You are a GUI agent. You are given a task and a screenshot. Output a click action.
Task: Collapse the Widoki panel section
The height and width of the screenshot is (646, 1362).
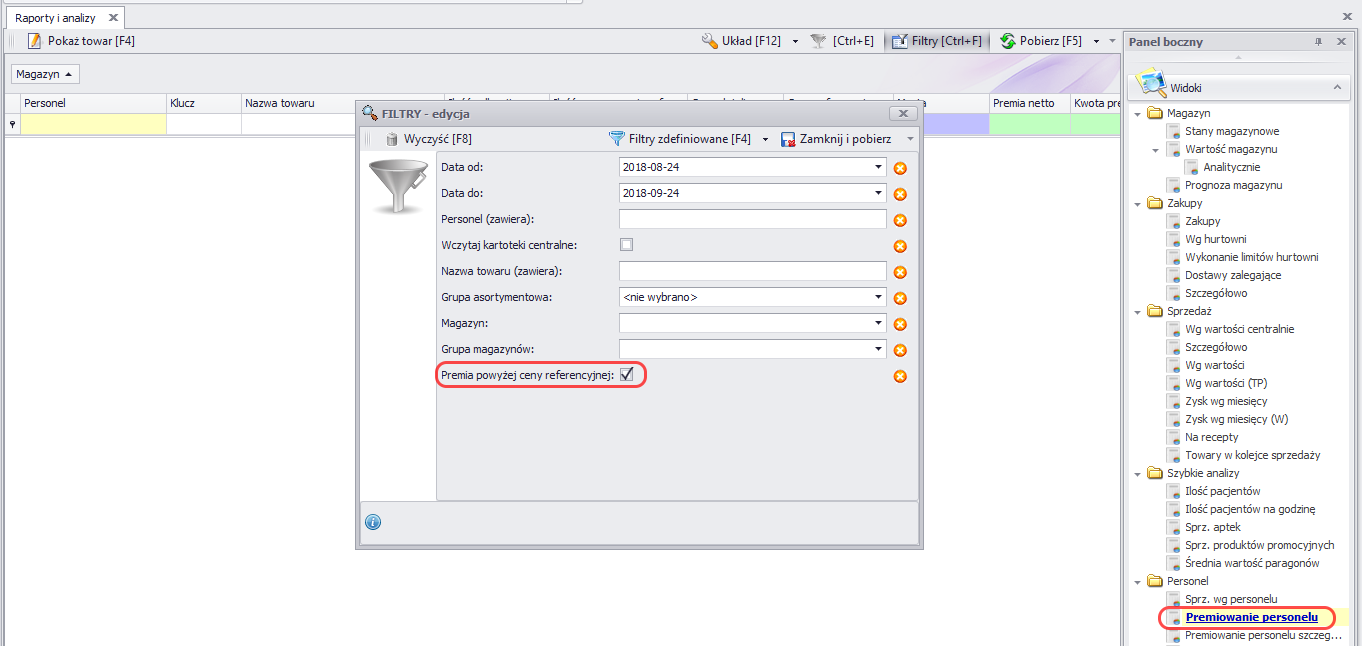pos(1337,88)
